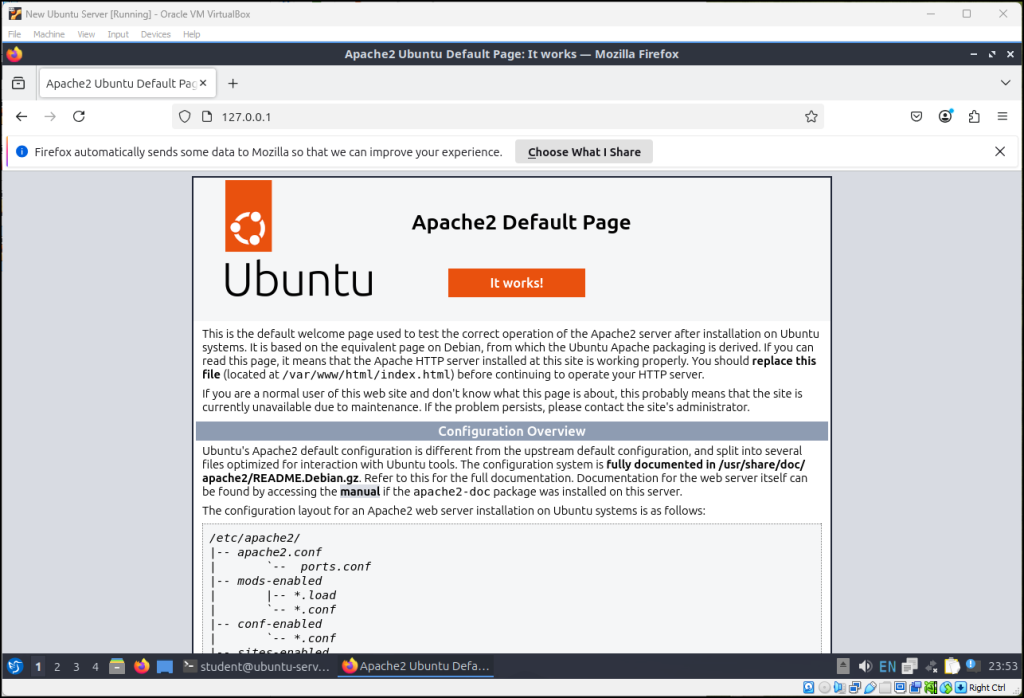1024x698 pixels.
Task: Open the Firefox hamburger application menu
Action: (1002, 116)
